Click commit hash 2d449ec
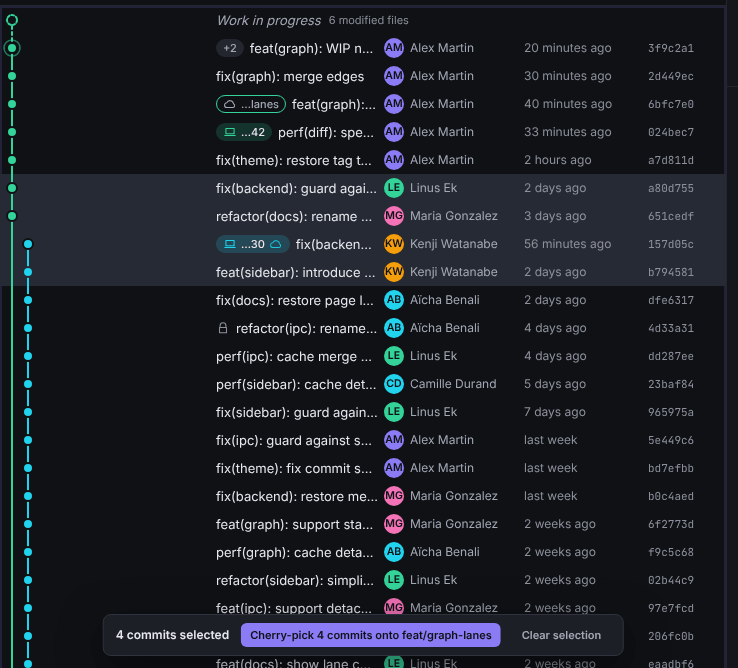Screen dimensions: 738x668 [671, 76]
